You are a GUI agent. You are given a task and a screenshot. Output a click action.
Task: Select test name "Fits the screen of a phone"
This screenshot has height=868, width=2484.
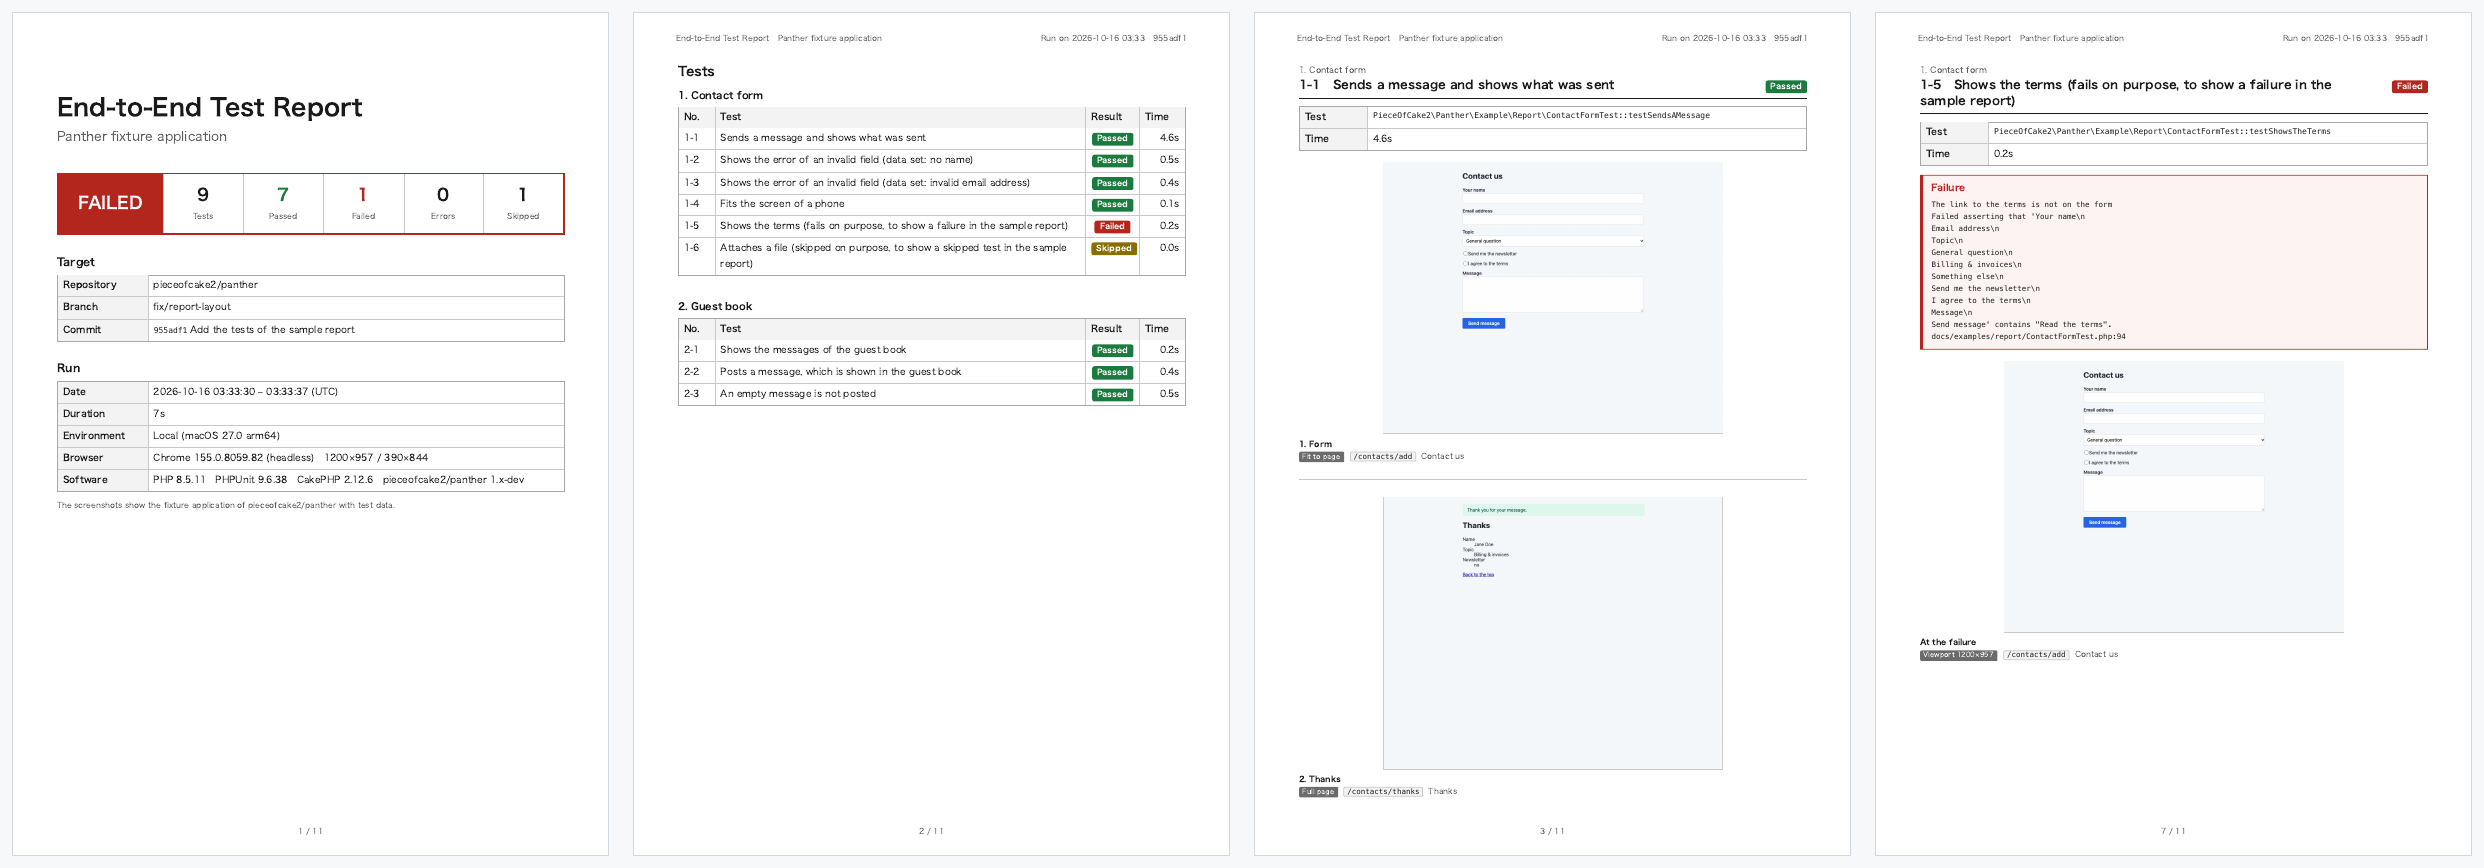pos(782,204)
